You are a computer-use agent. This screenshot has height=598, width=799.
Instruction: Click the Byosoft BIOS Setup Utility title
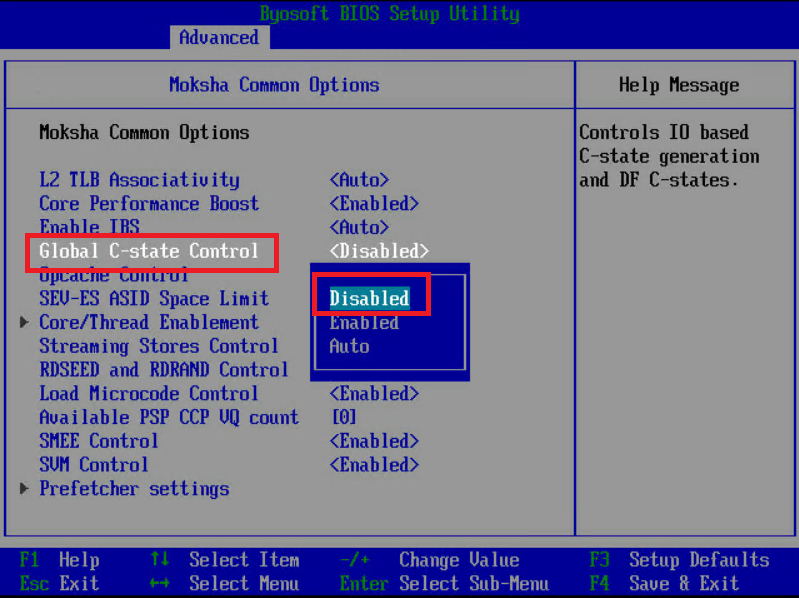point(389,13)
